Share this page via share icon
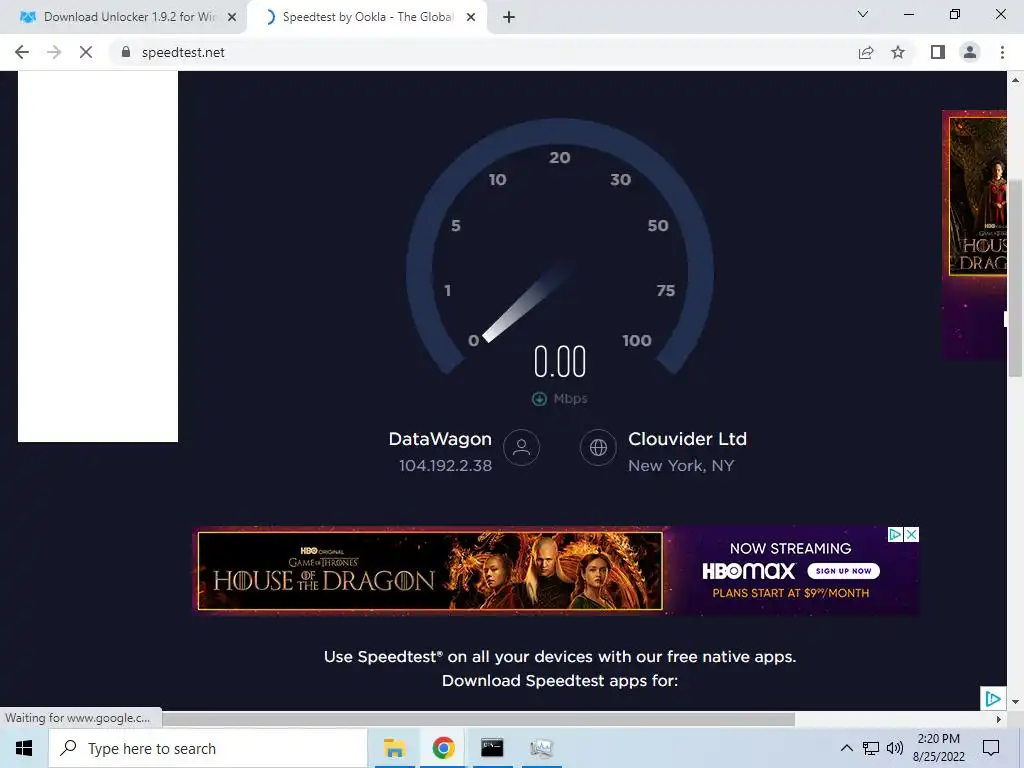Screen dimensions: 1024x768 coord(866,52)
